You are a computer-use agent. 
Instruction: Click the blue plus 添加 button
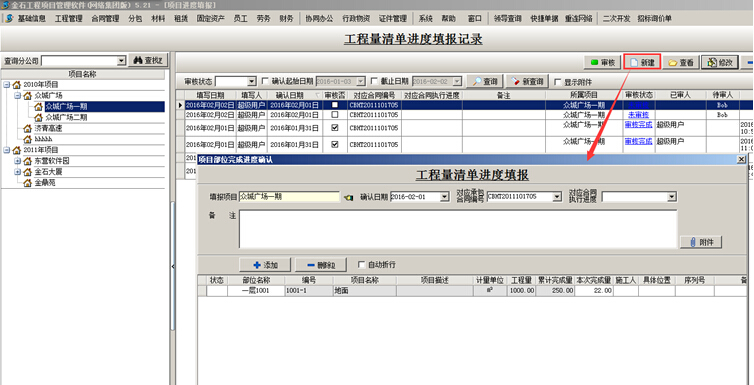[x=265, y=265]
